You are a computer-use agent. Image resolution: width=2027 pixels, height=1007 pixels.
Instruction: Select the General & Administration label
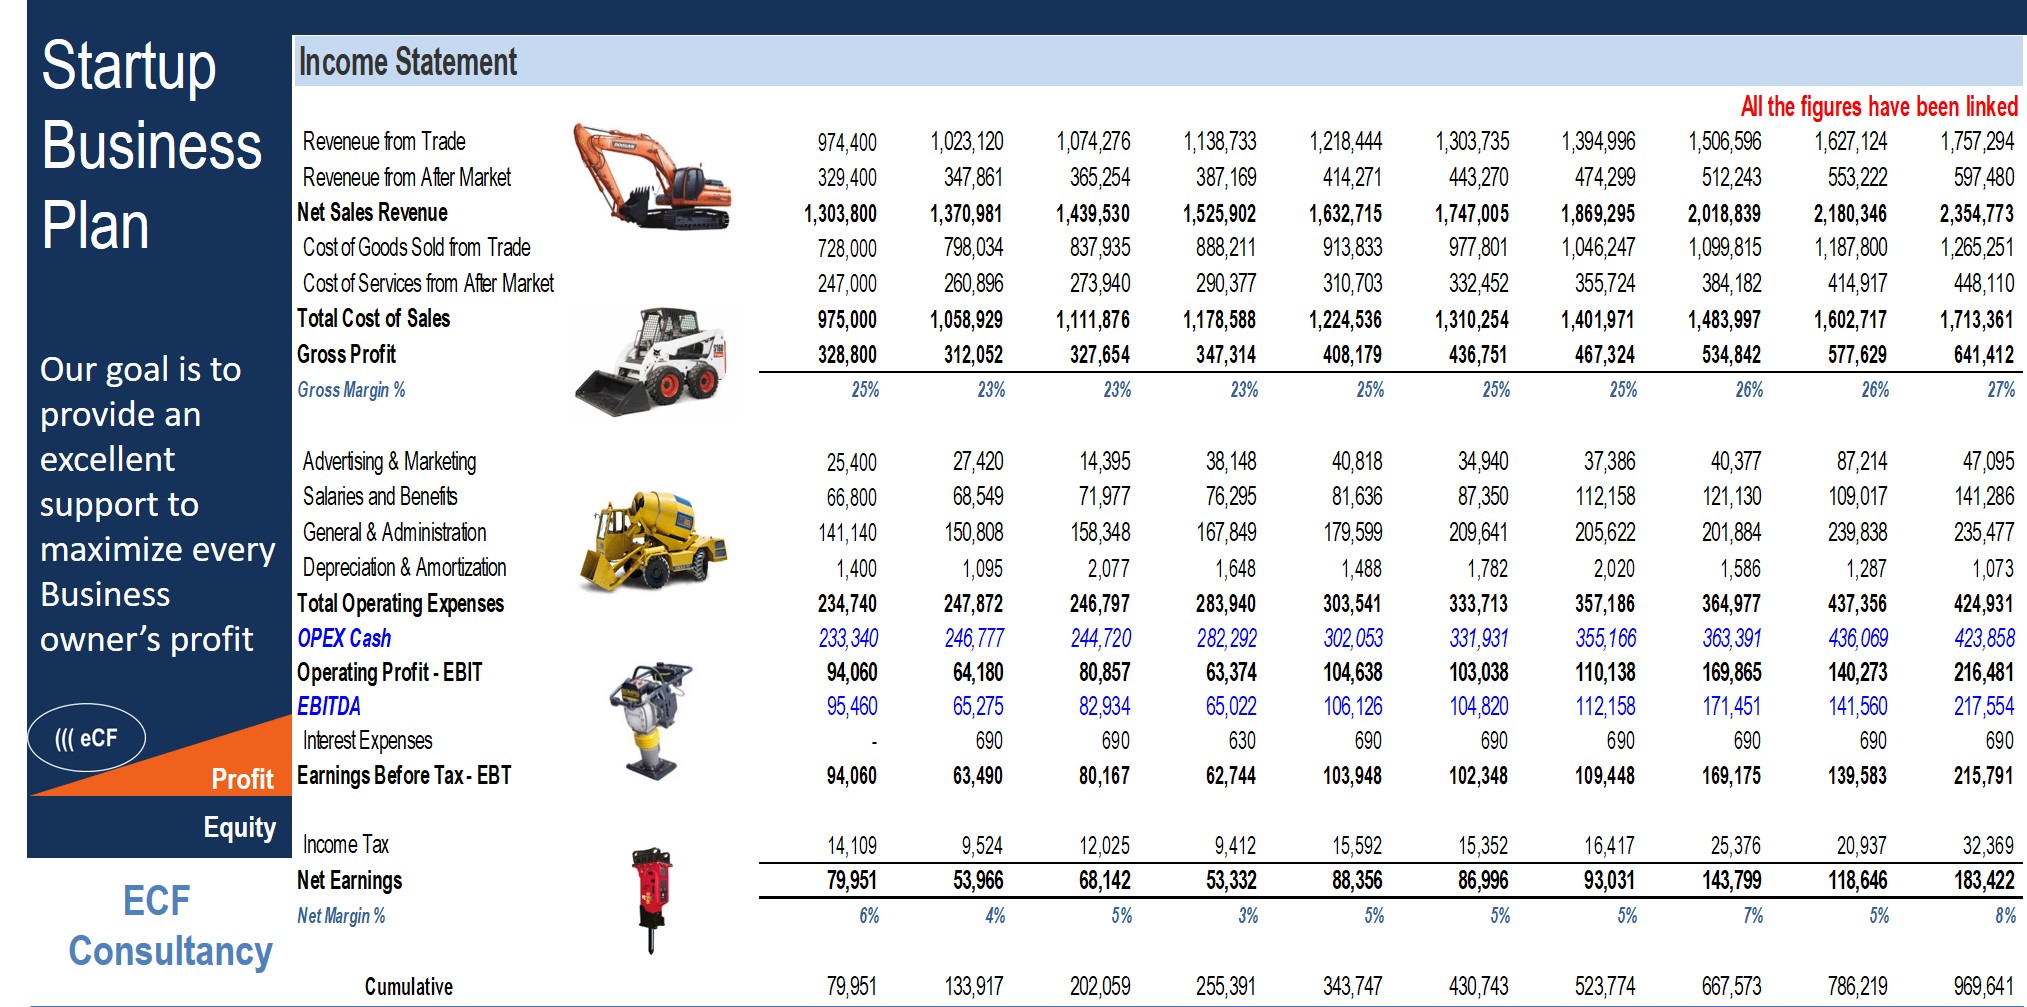(395, 532)
